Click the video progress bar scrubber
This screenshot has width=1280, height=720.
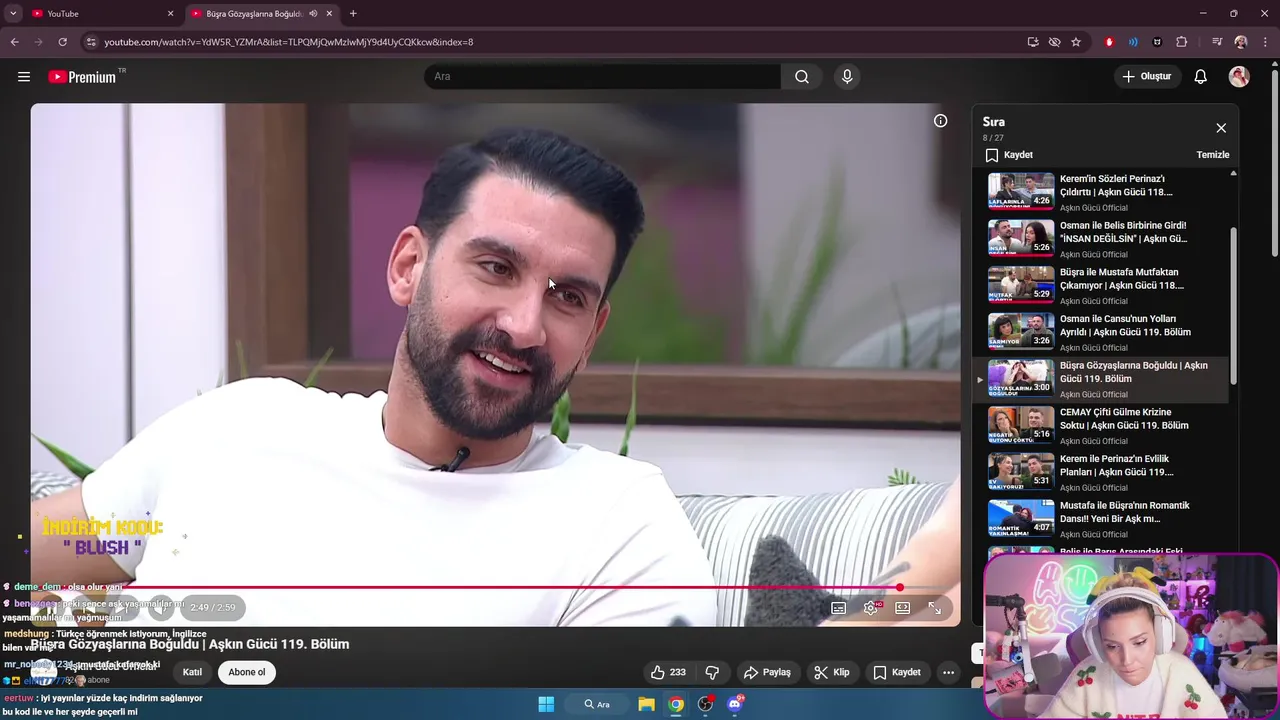899,588
